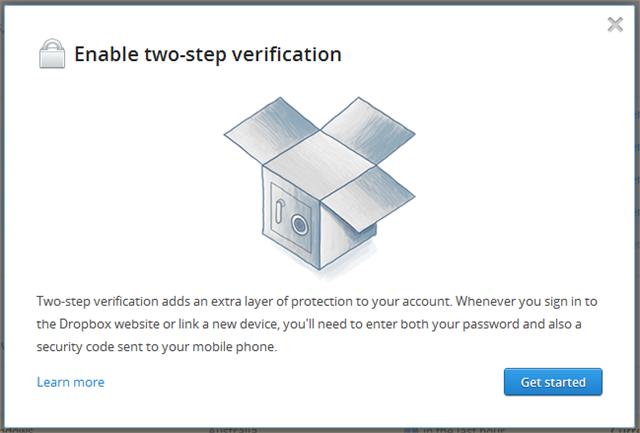Click the safe dial on the box
Image resolution: width=640 pixels, height=433 pixels.
pos(300,224)
